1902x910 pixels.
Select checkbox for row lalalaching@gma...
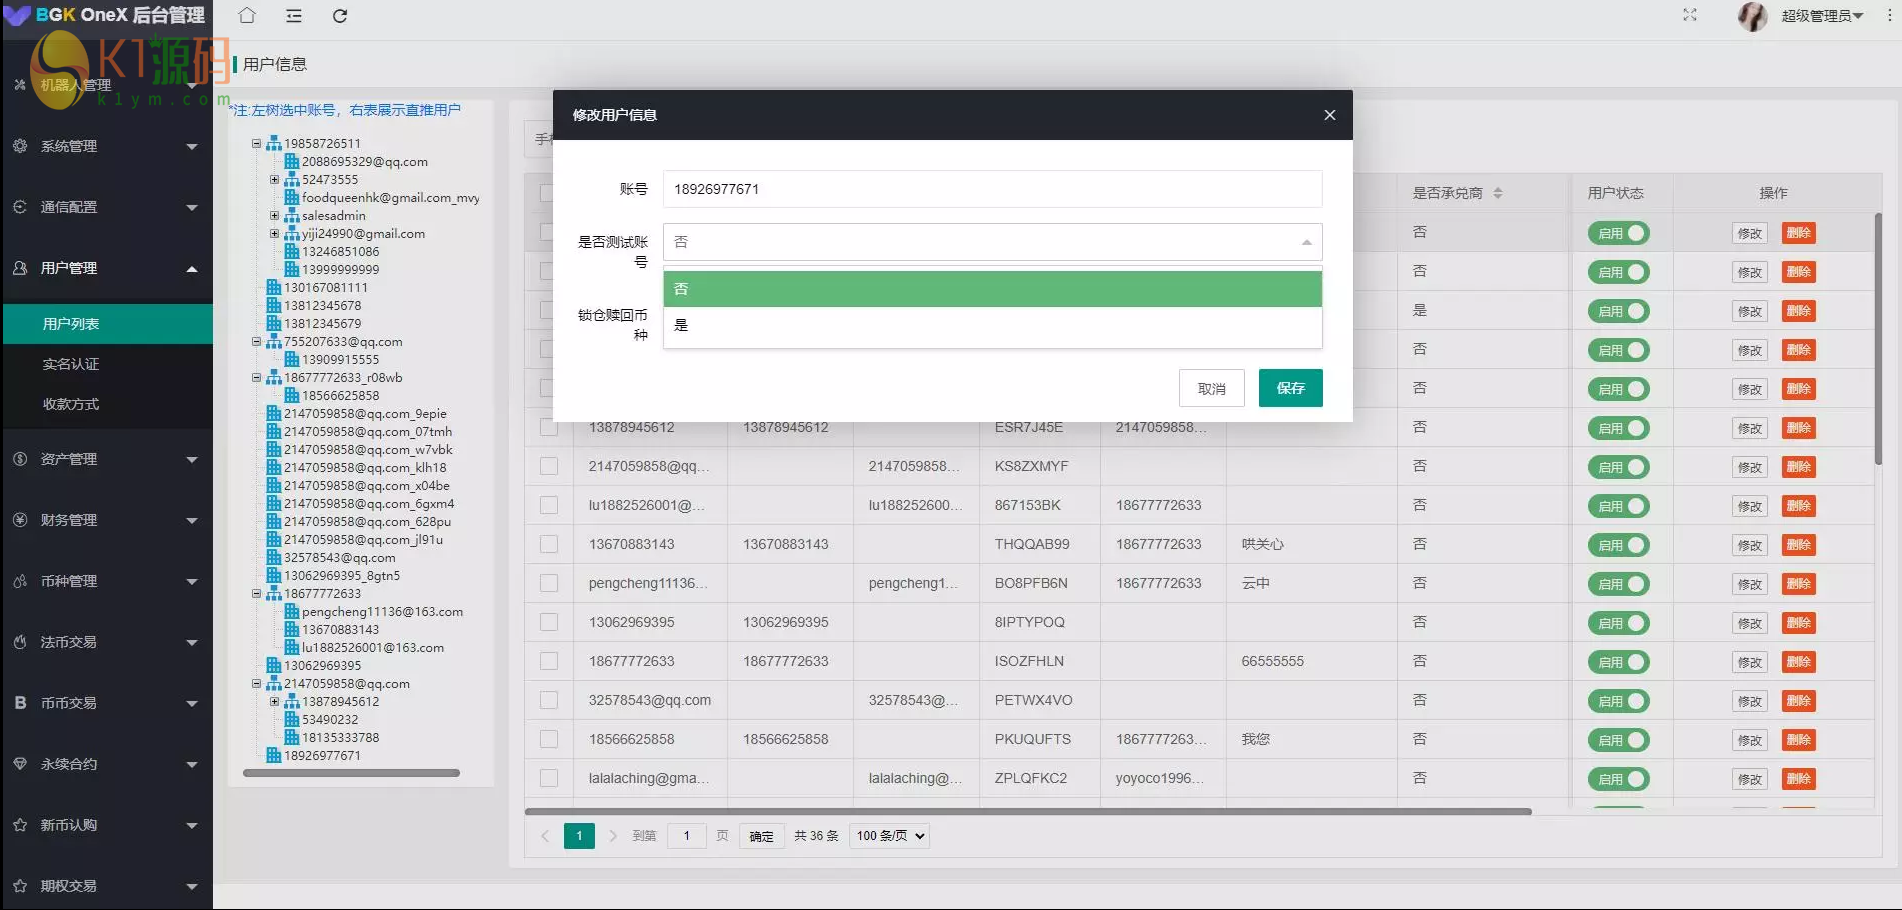point(549,778)
